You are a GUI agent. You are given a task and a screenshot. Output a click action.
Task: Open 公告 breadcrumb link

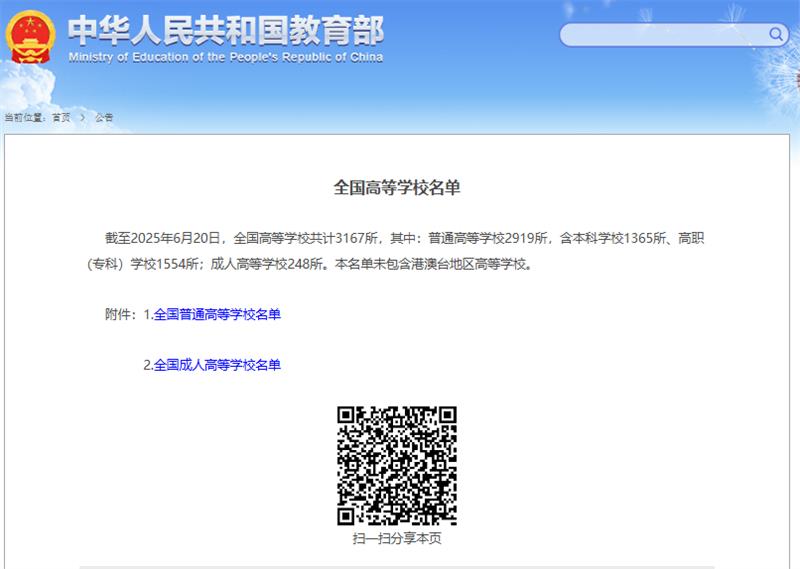click(104, 117)
